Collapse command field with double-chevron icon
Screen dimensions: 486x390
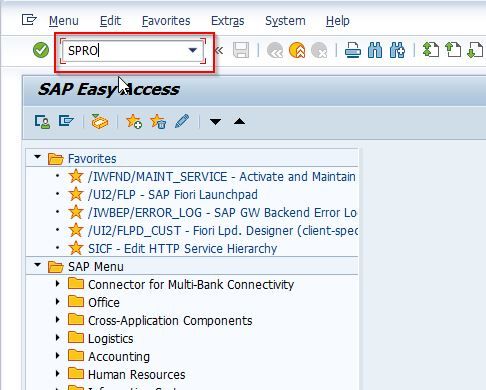tap(219, 51)
